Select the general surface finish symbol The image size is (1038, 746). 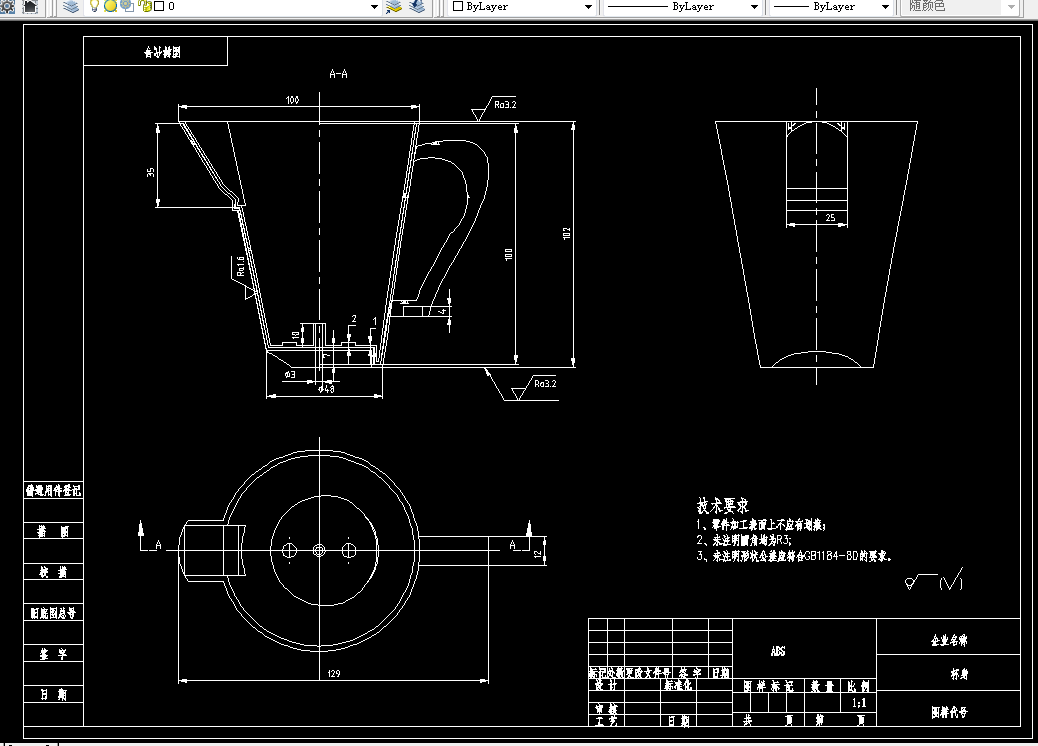click(x=933, y=580)
